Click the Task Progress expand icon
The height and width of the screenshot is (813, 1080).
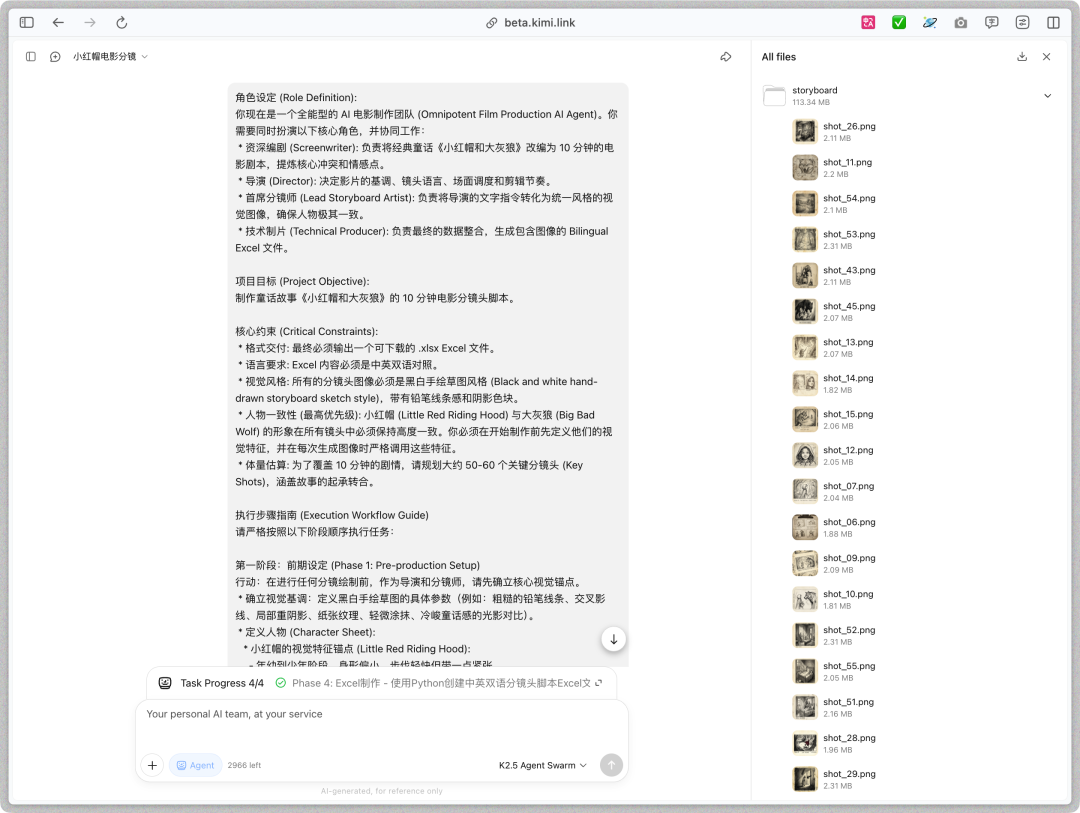tap(600, 683)
